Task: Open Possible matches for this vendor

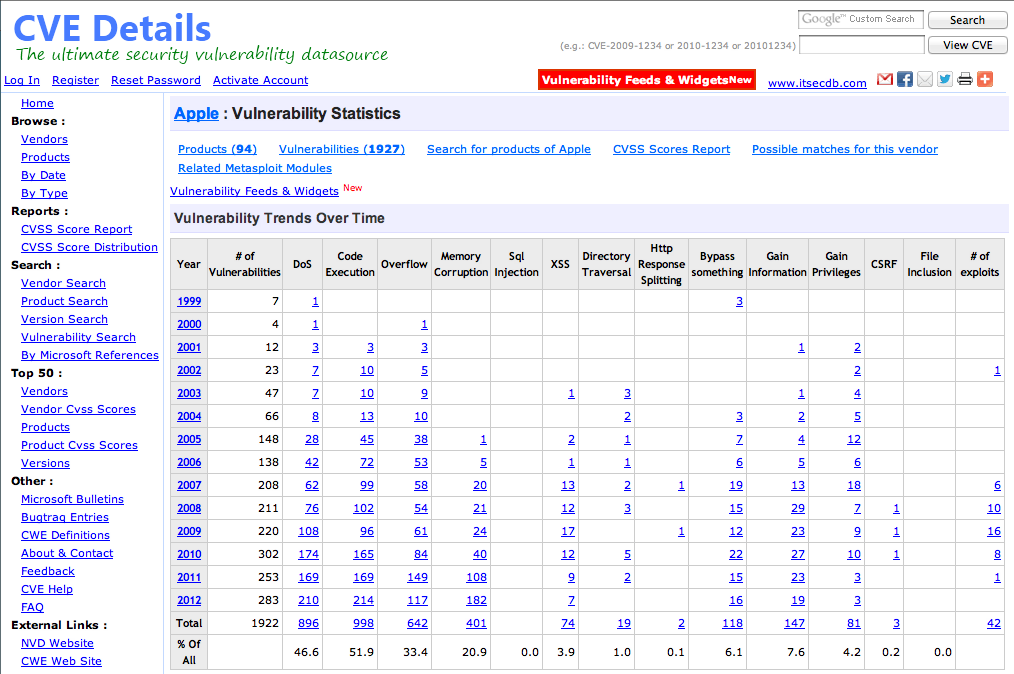Action: click(x=845, y=149)
